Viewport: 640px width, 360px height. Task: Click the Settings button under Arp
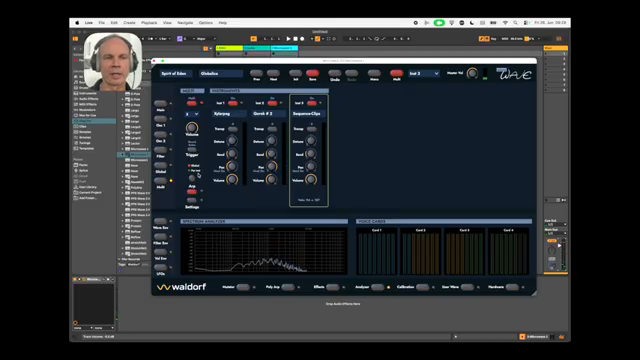tap(191, 200)
